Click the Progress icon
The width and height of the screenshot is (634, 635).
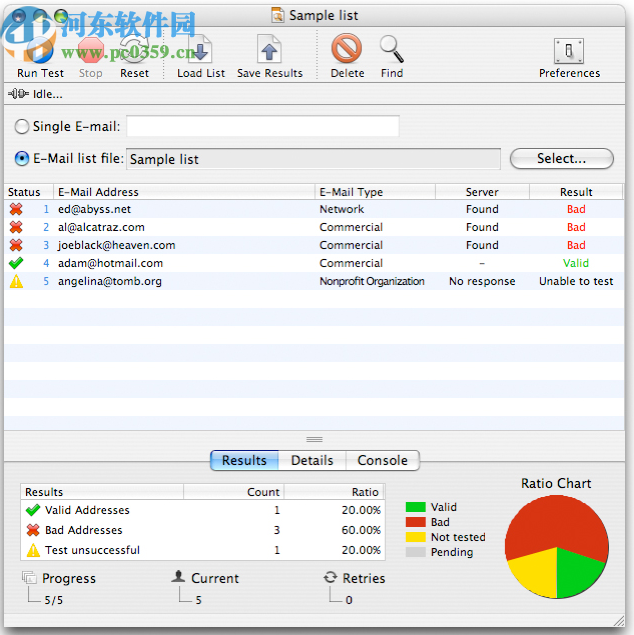coord(29,577)
